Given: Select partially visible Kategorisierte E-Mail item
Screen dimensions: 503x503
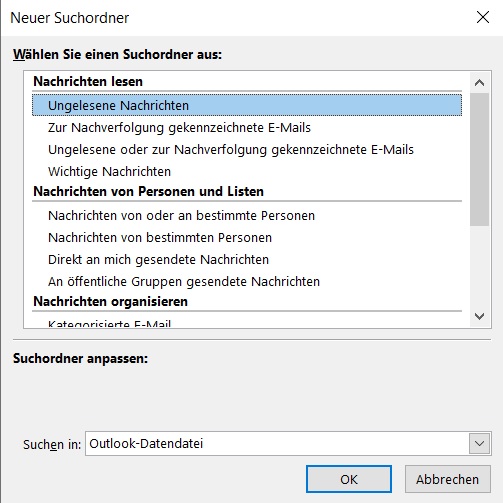Looking at the screenshot, I should pos(247,323).
